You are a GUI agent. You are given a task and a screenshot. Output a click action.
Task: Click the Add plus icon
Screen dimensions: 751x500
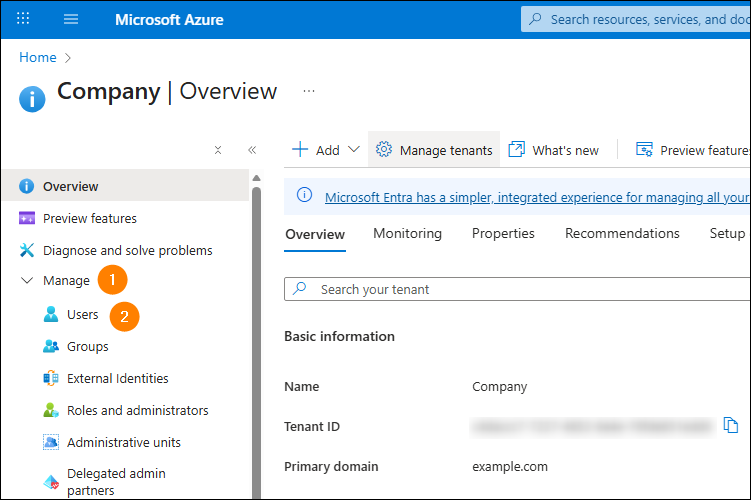(300, 149)
